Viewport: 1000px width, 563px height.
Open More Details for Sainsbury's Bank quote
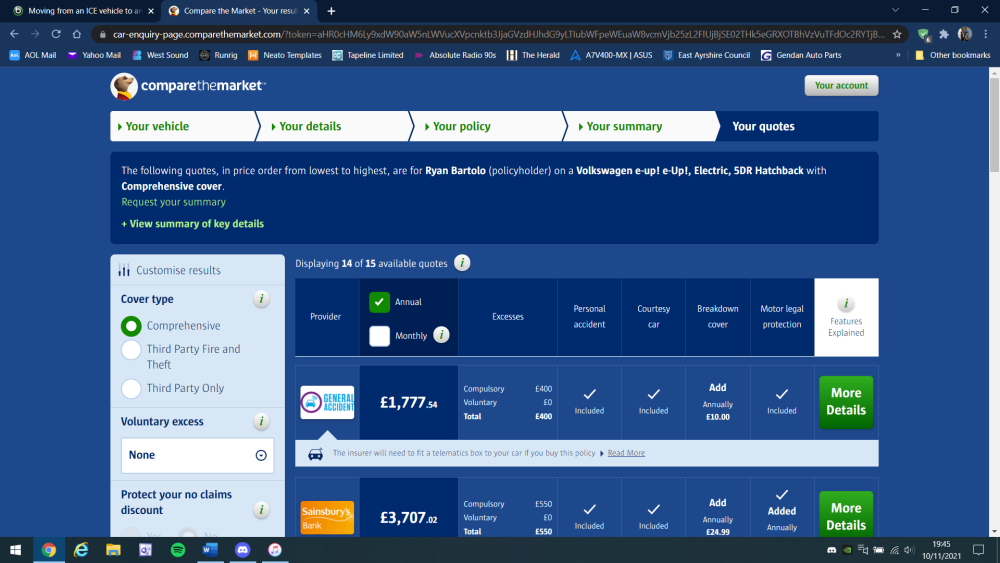846,514
